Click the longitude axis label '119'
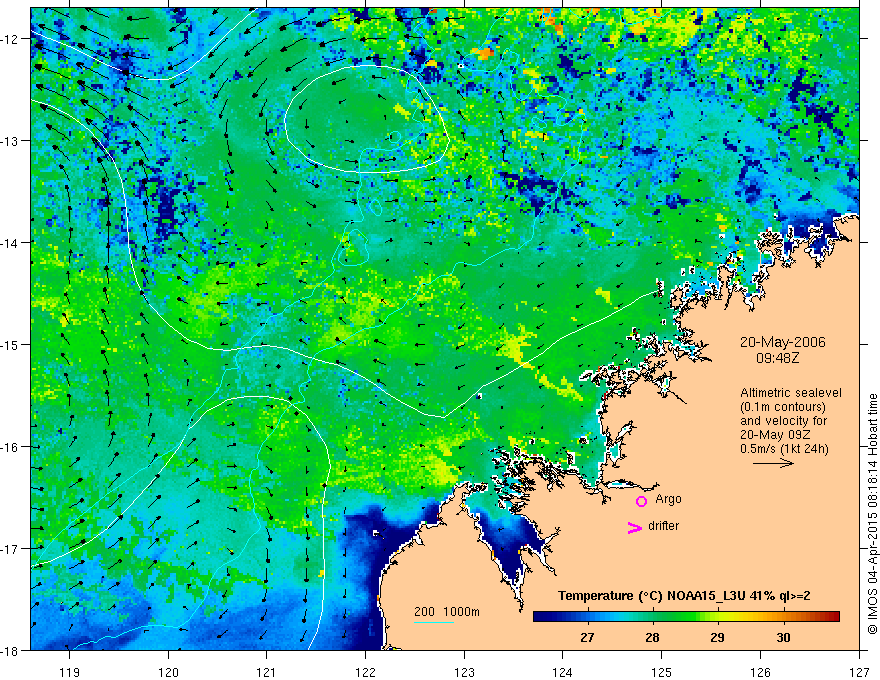 click(70, 672)
